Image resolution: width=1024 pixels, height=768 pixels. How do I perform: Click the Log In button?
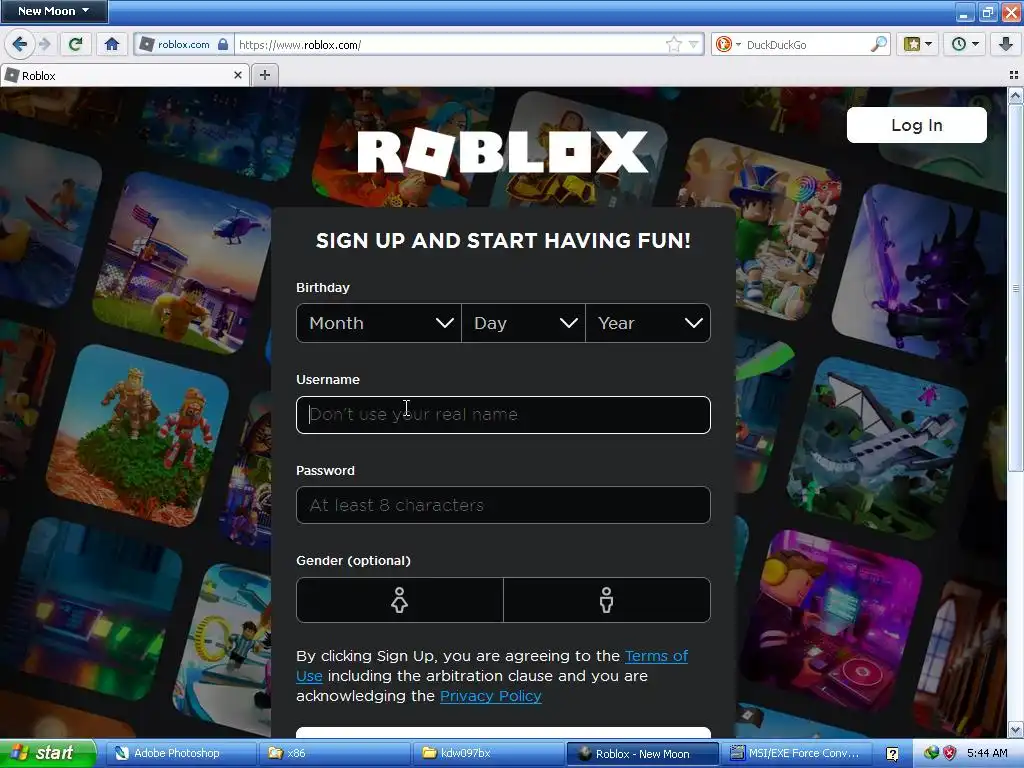916,125
